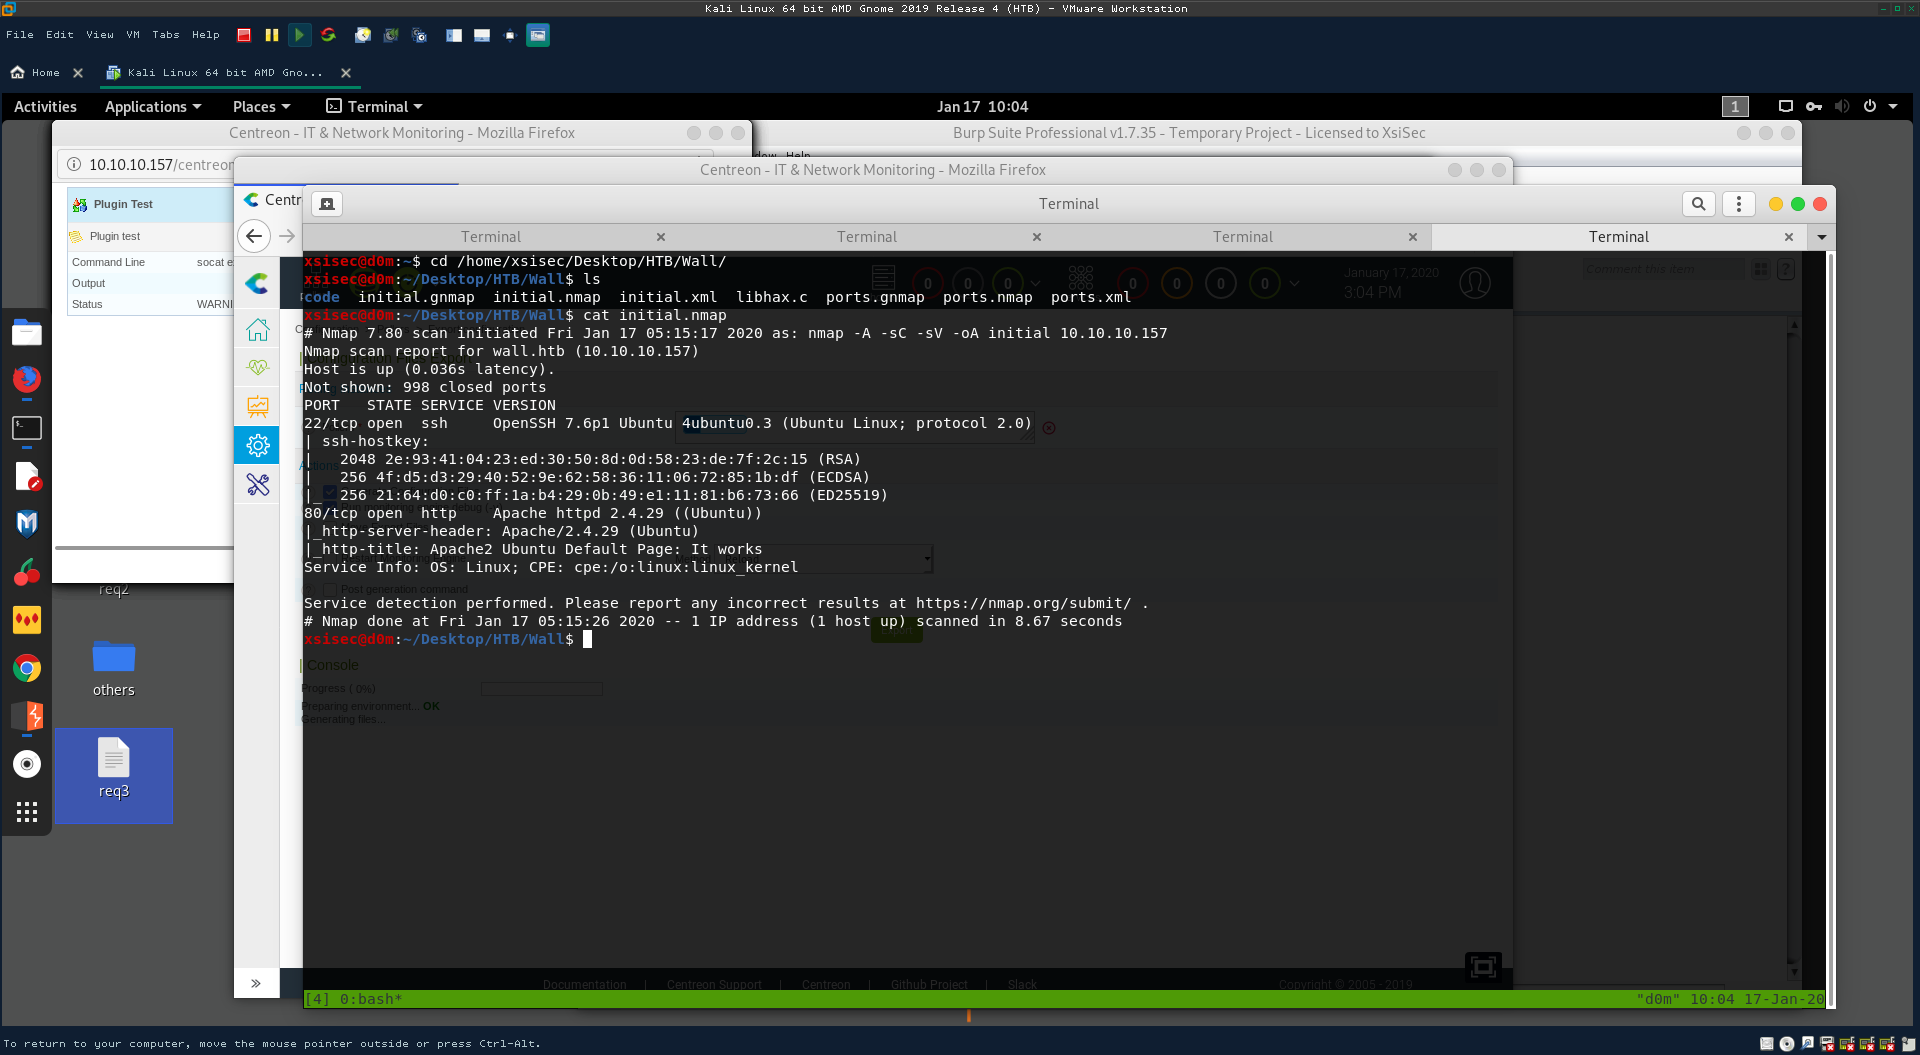Viewport: 1920px width, 1055px height.
Task: Click the volume icon in top bar
Action: (1842, 106)
